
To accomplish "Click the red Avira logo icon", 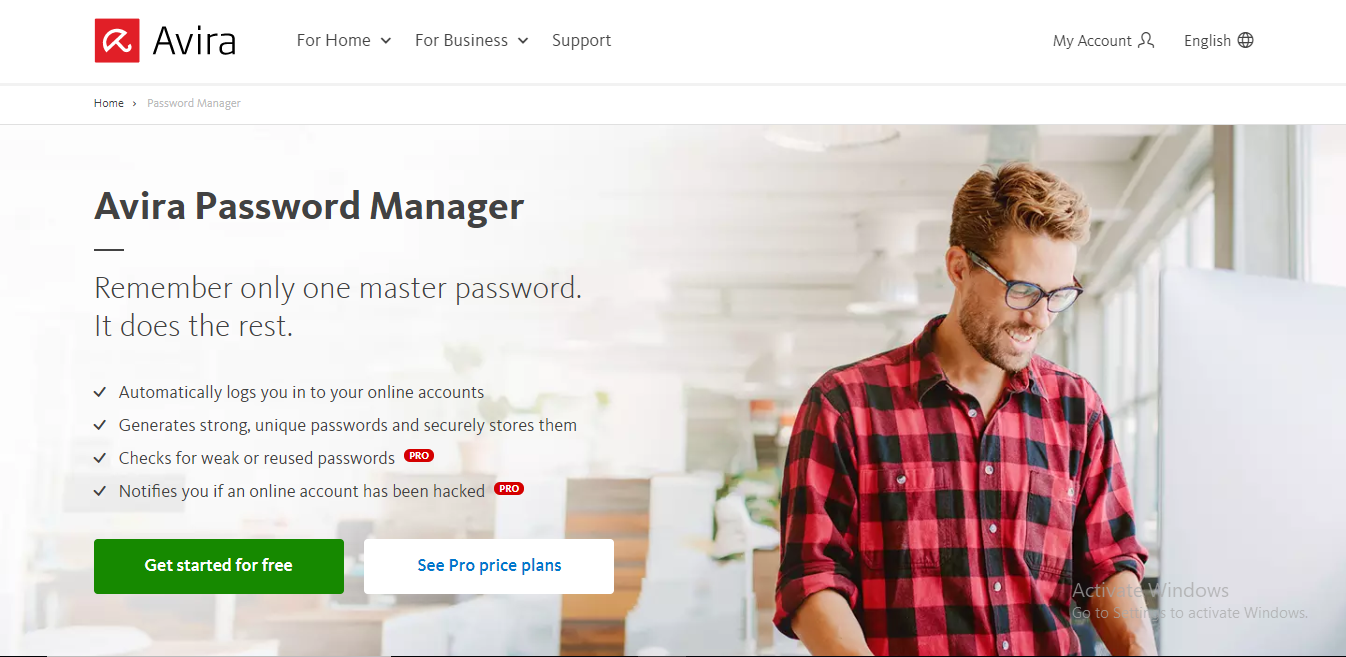I will point(117,41).
